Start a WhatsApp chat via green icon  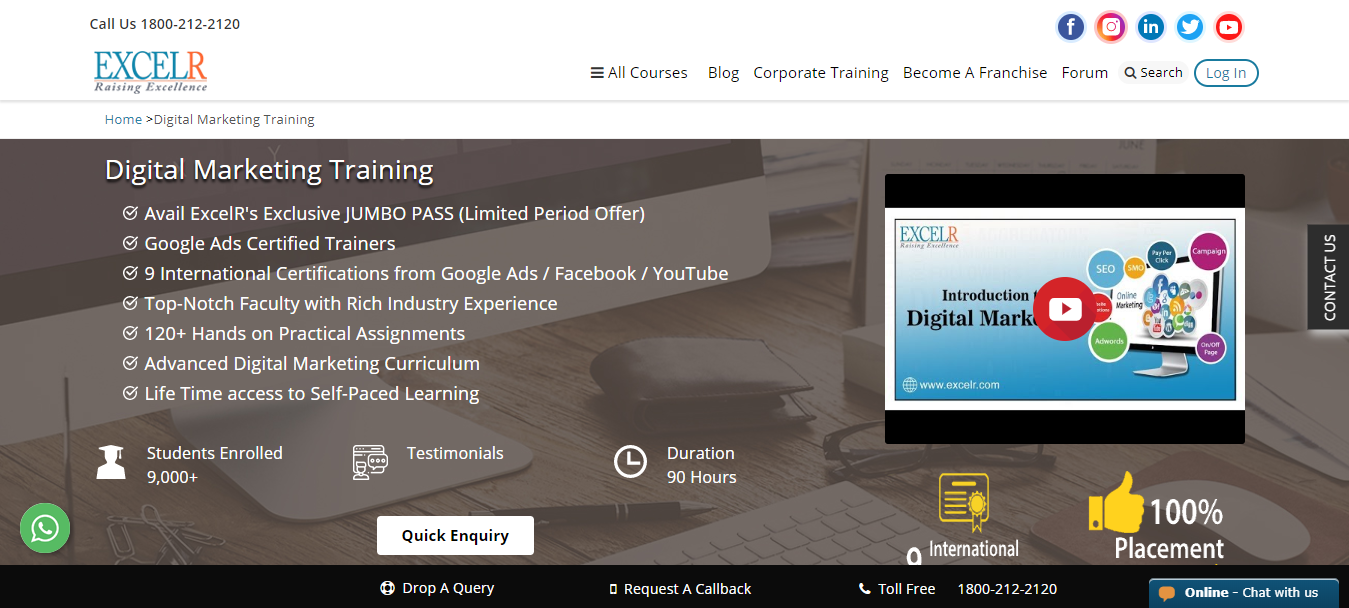[44, 527]
